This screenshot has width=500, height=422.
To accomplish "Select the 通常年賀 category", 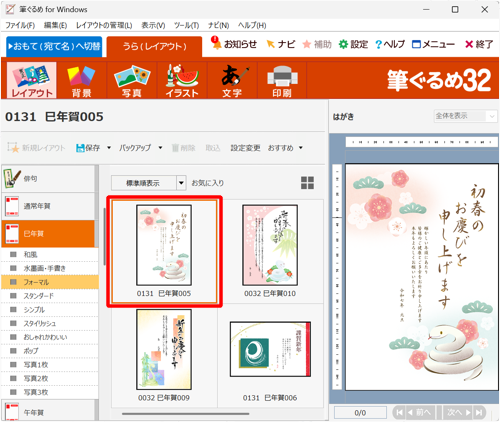I will (x=48, y=206).
